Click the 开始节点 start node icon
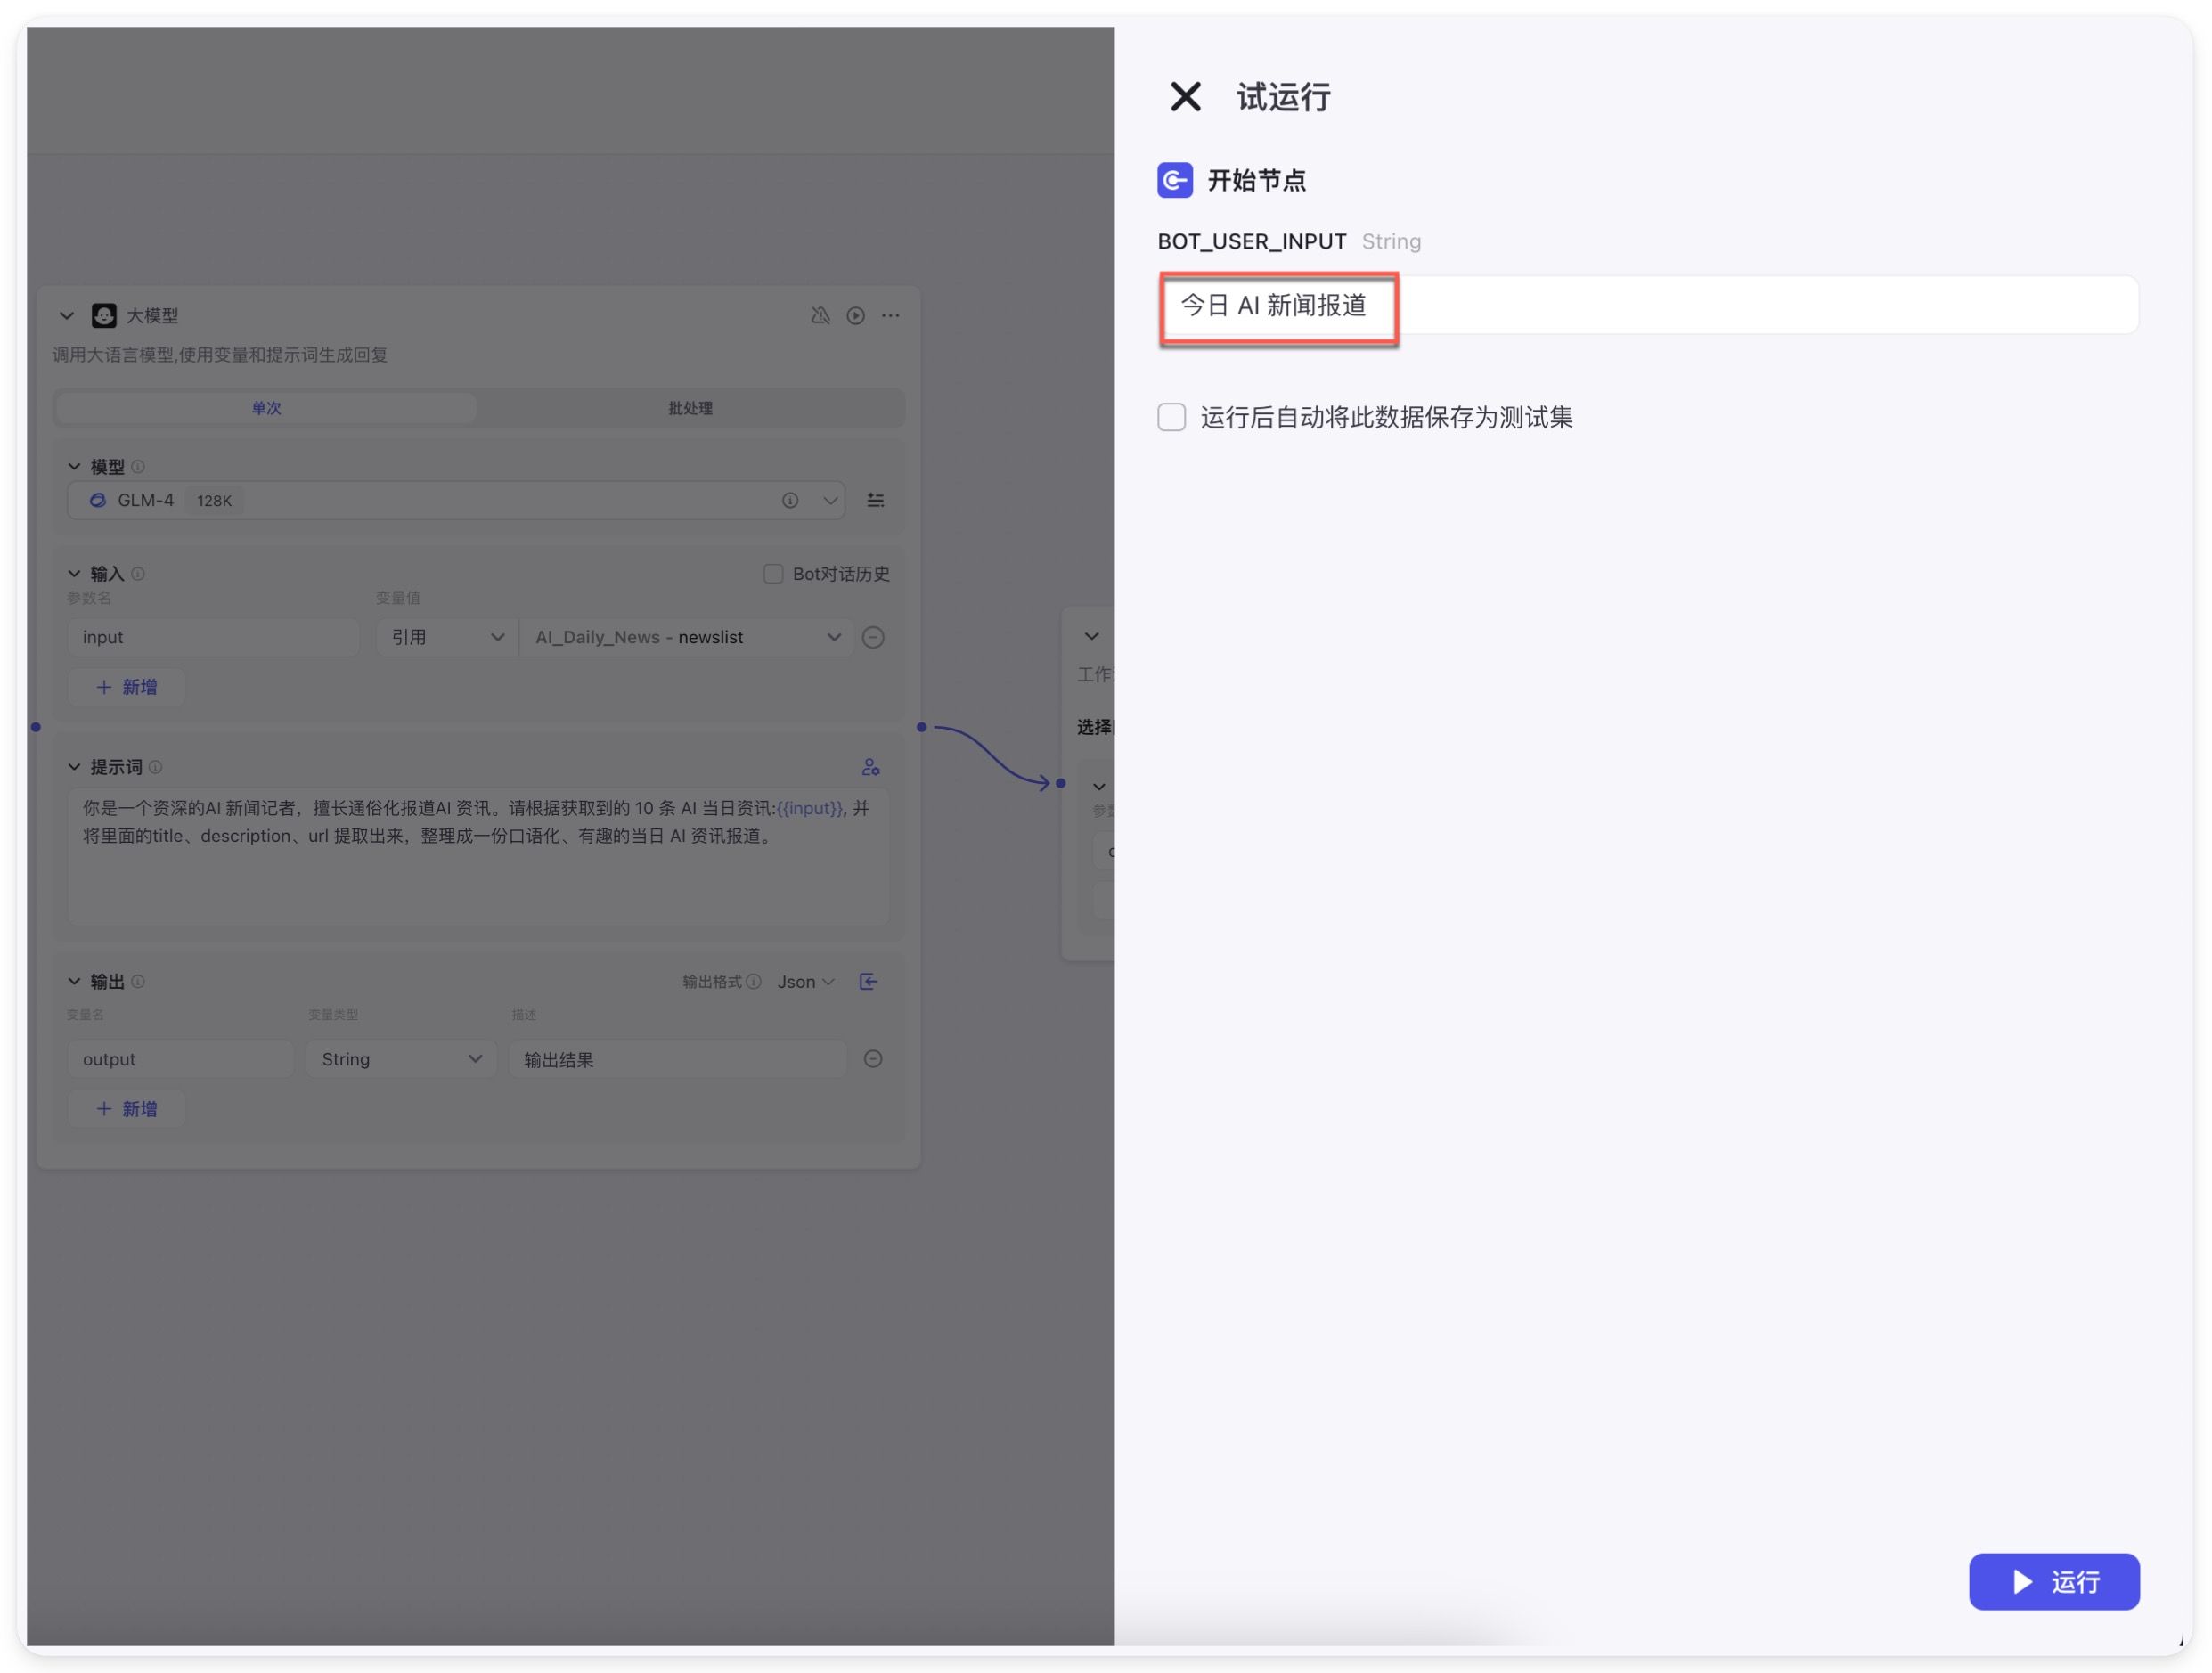Screen dimensions: 2212x1673 pyautogui.click(x=1174, y=180)
